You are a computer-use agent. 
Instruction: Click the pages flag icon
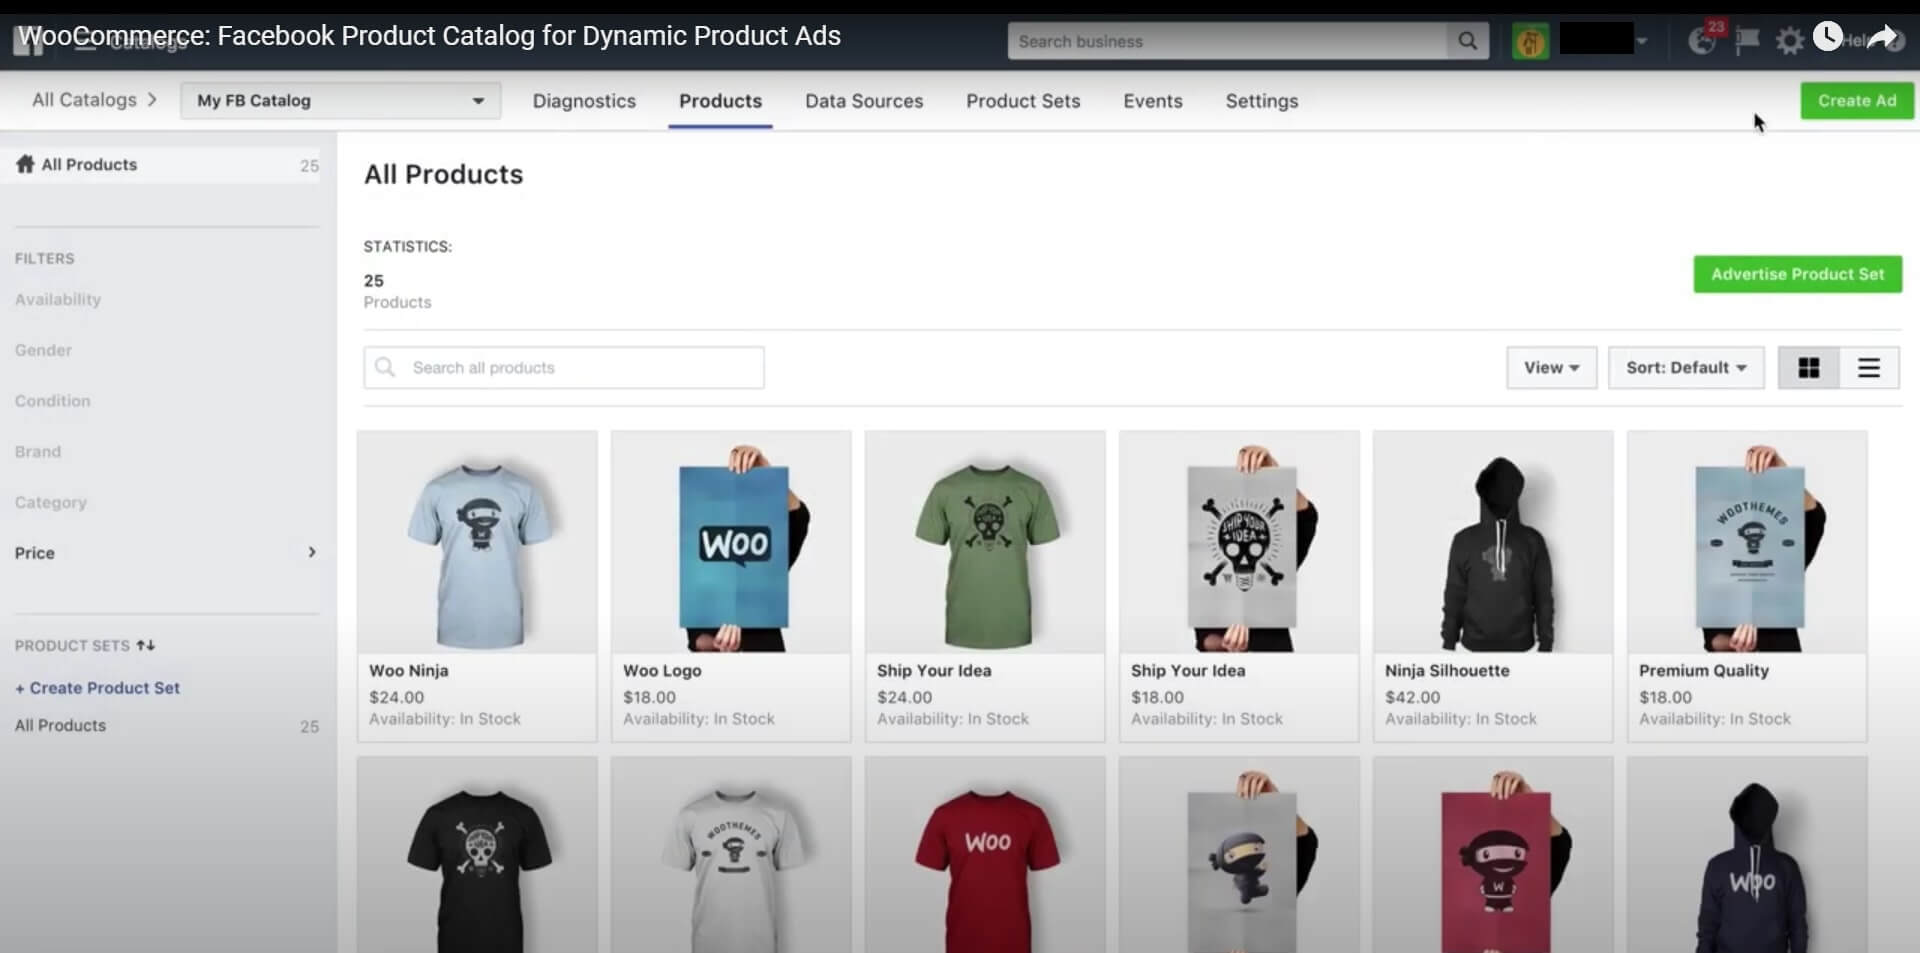coord(1747,41)
